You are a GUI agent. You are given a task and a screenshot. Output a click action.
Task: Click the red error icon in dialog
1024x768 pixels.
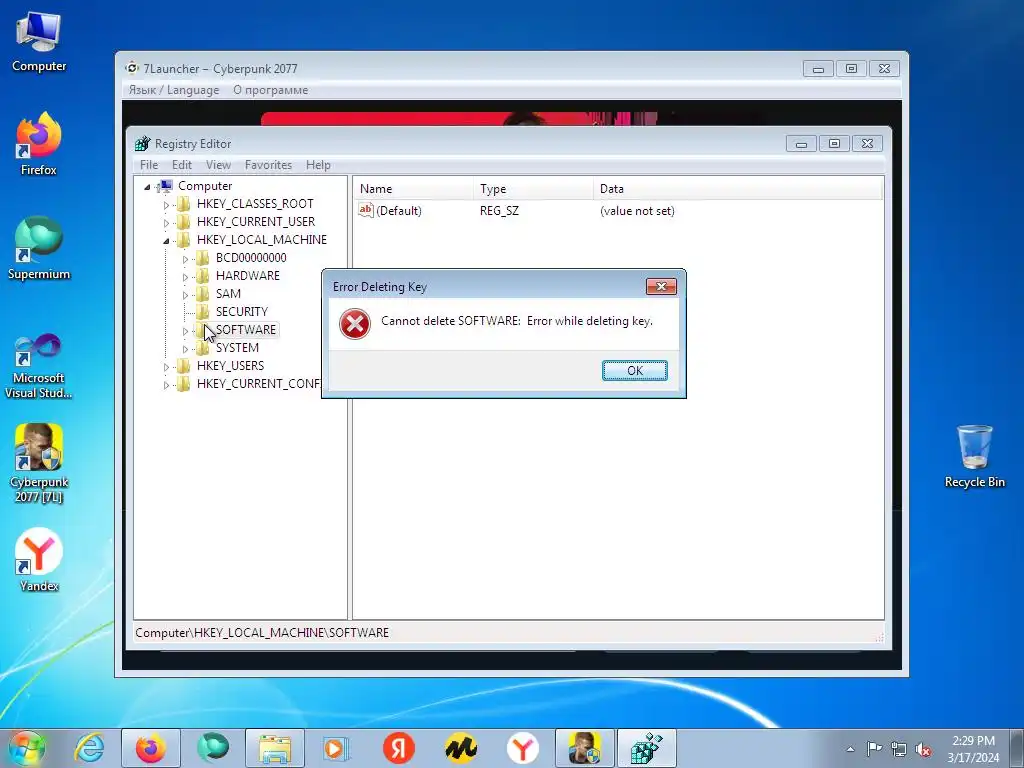pyautogui.click(x=355, y=324)
